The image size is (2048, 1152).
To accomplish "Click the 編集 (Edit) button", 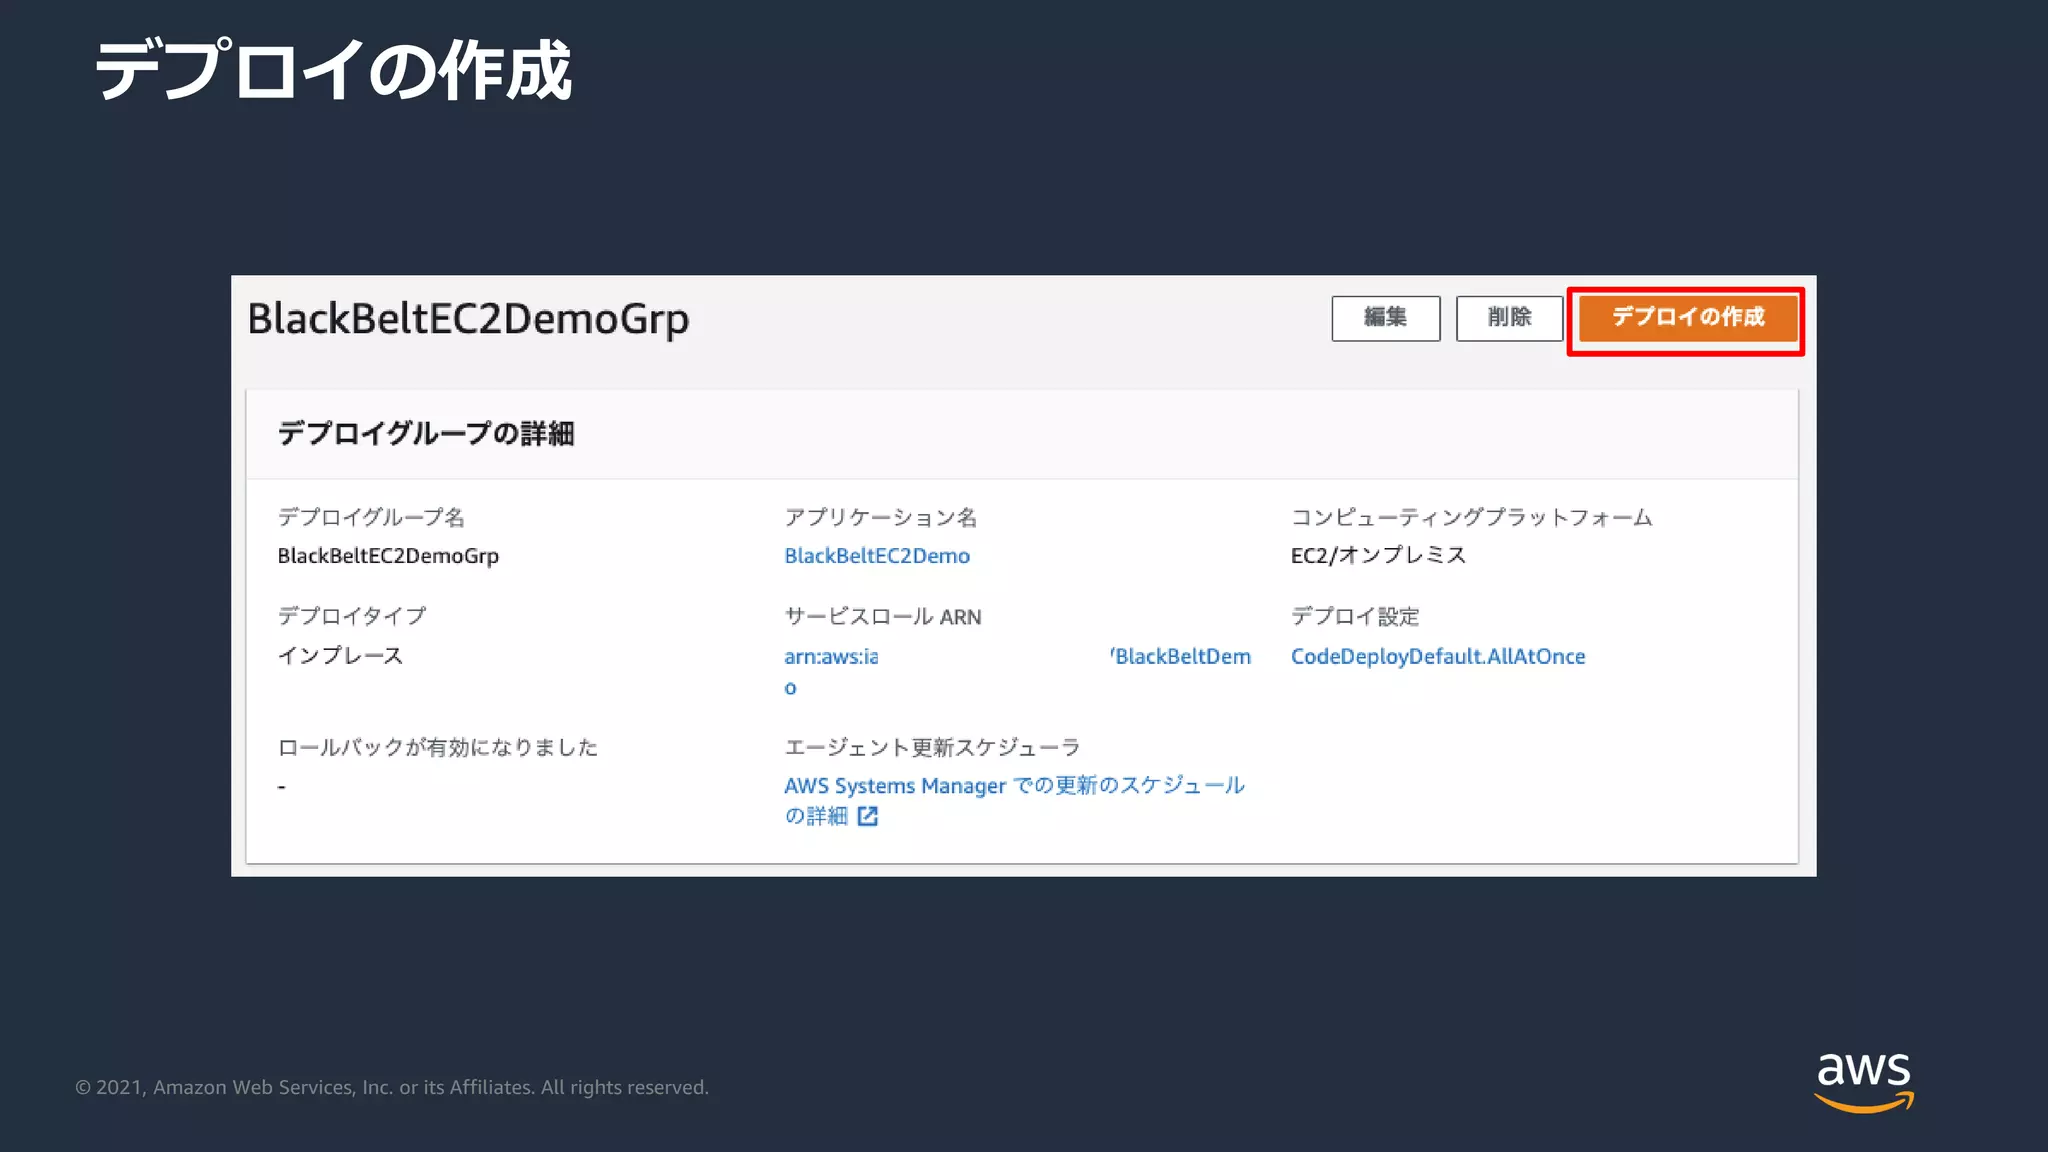I will click(1385, 318).
